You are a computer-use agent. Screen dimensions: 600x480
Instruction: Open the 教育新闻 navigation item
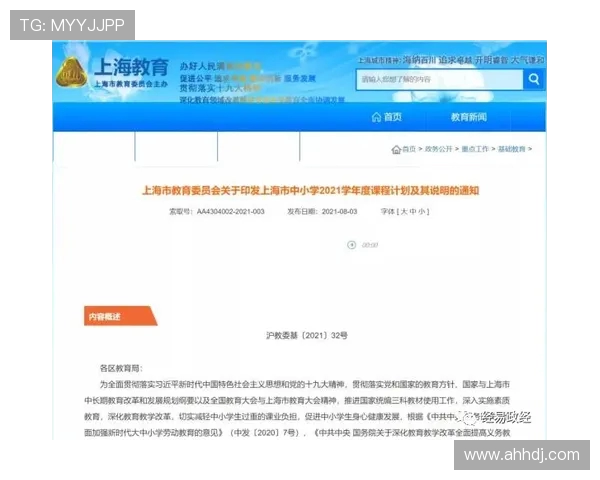pos(469,117)
